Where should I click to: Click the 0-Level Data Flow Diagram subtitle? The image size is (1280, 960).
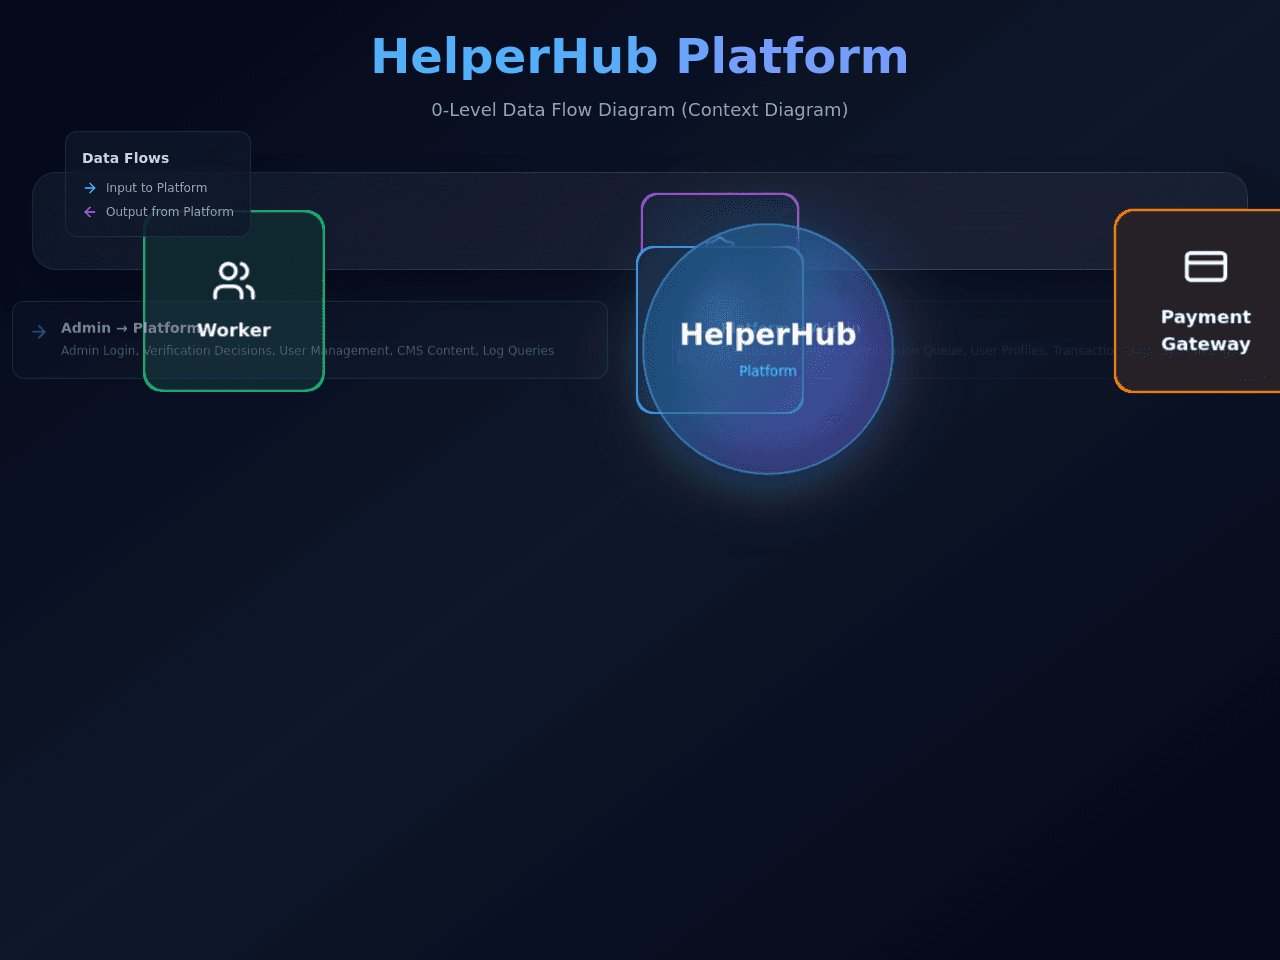click(640, 110)
